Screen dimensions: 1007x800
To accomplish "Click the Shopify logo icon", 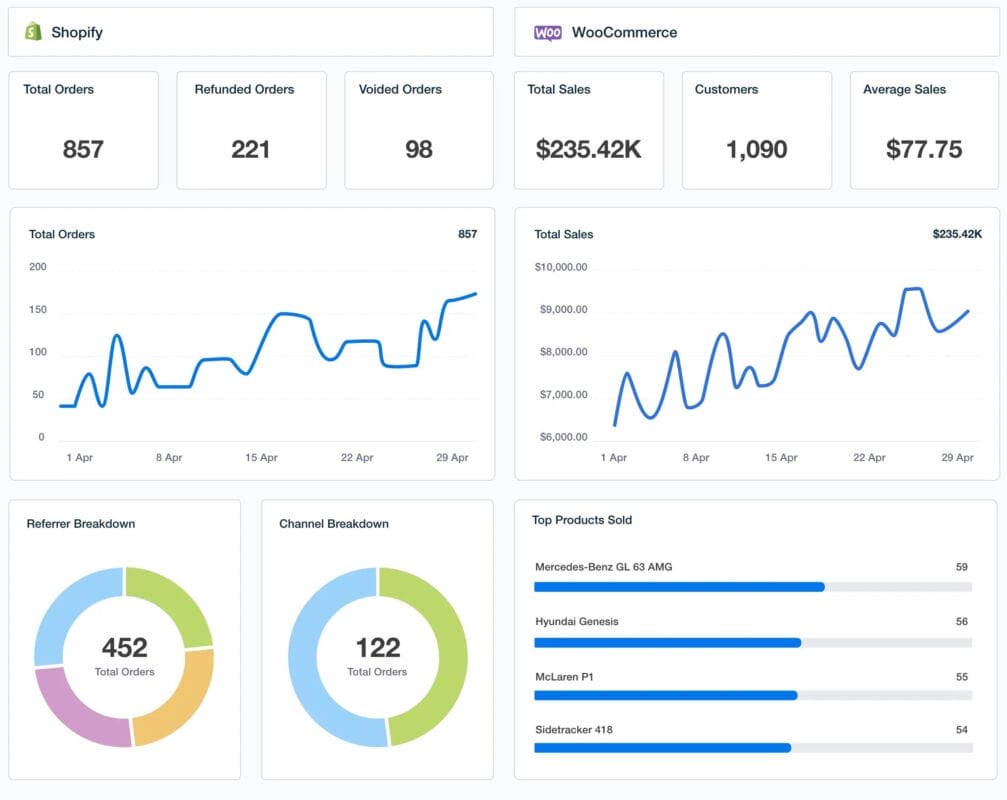I will [34, 31].
